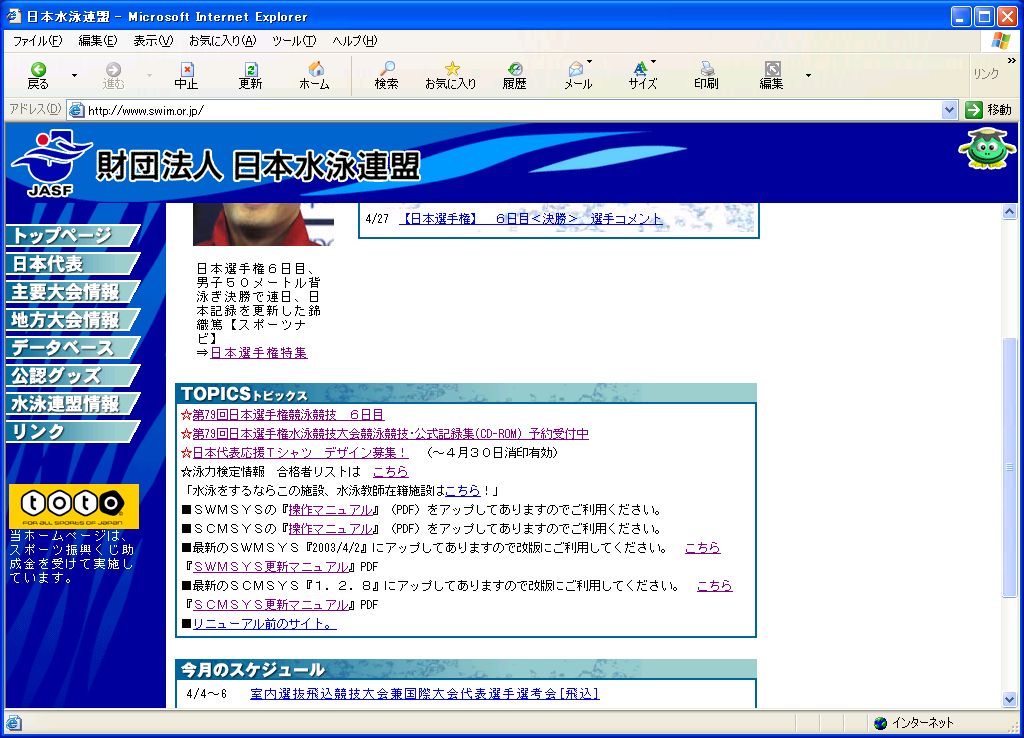The height and width of the screenshot is (738, 1024).
Task: Open the Favorites (お気に入り) menu
Action: [223, 40]
